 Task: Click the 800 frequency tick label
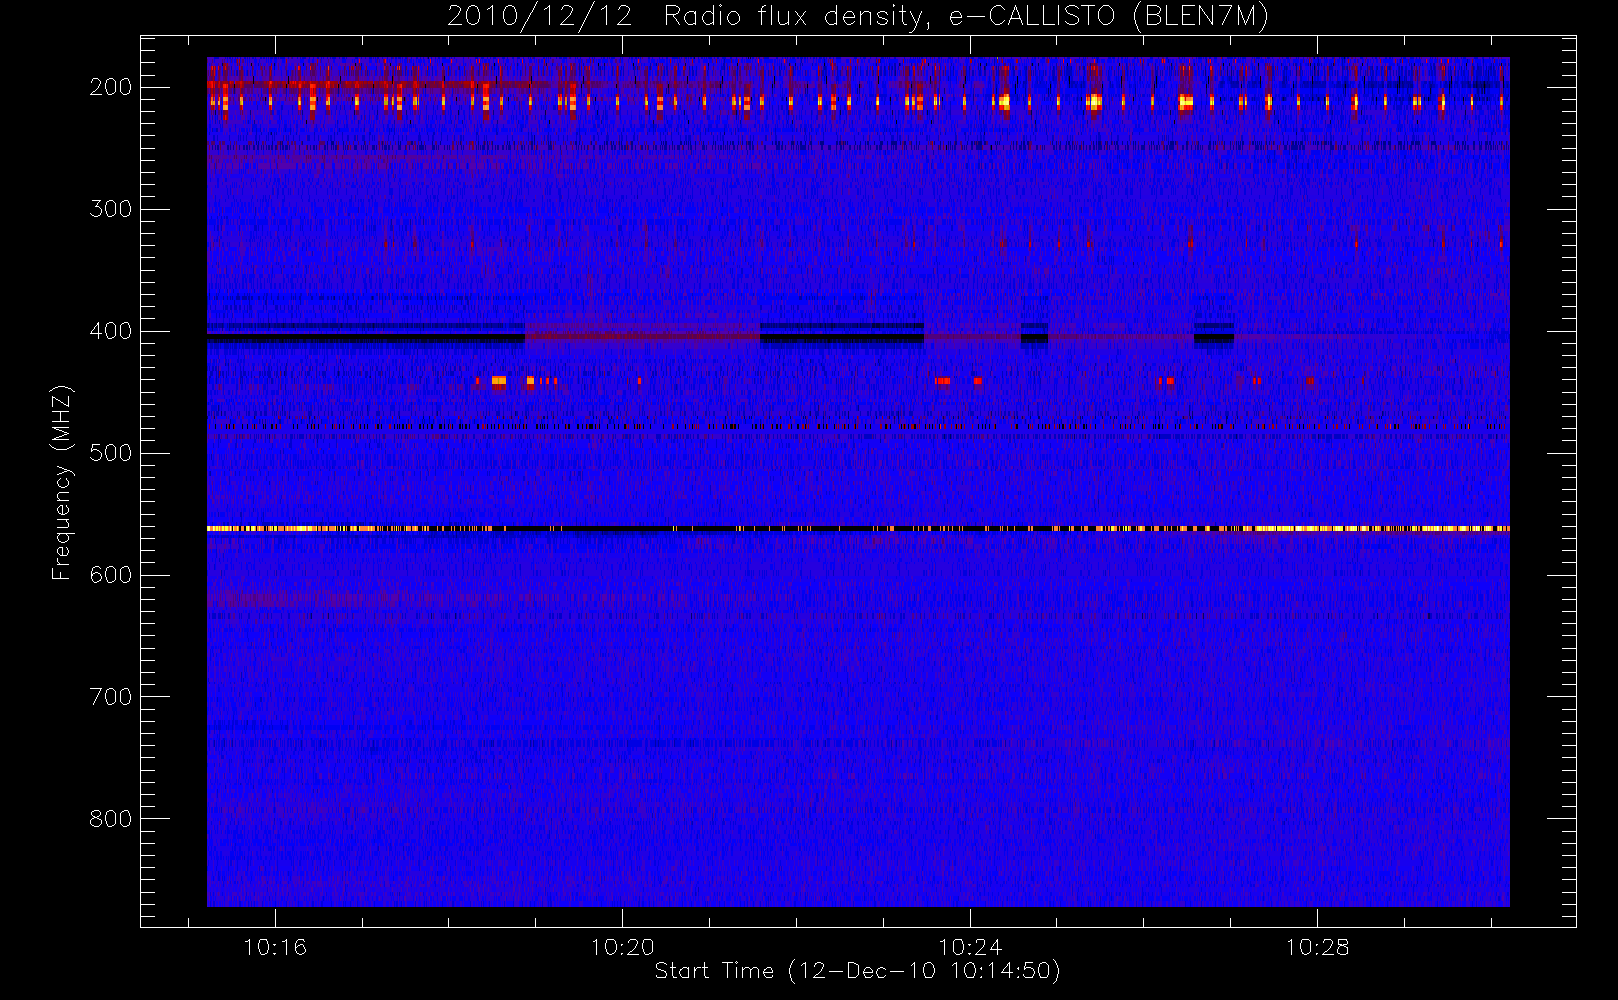pos(111,819)
